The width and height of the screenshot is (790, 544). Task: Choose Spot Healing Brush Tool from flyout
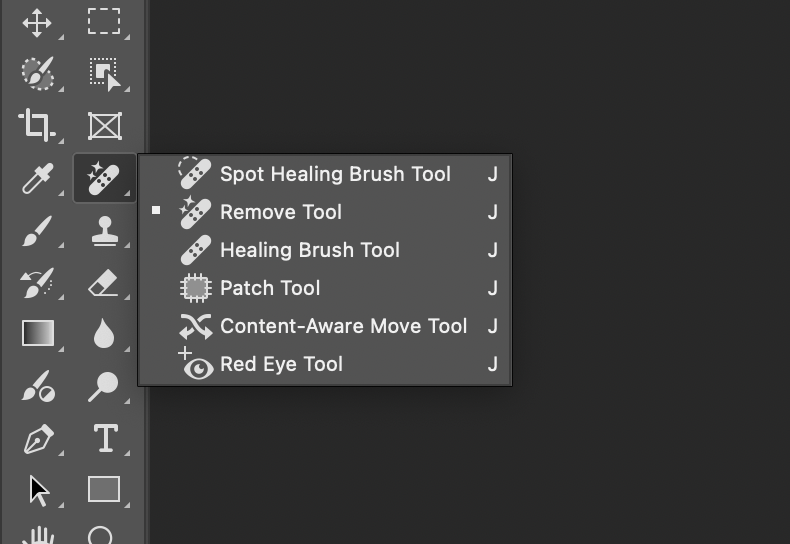[335, 174]
